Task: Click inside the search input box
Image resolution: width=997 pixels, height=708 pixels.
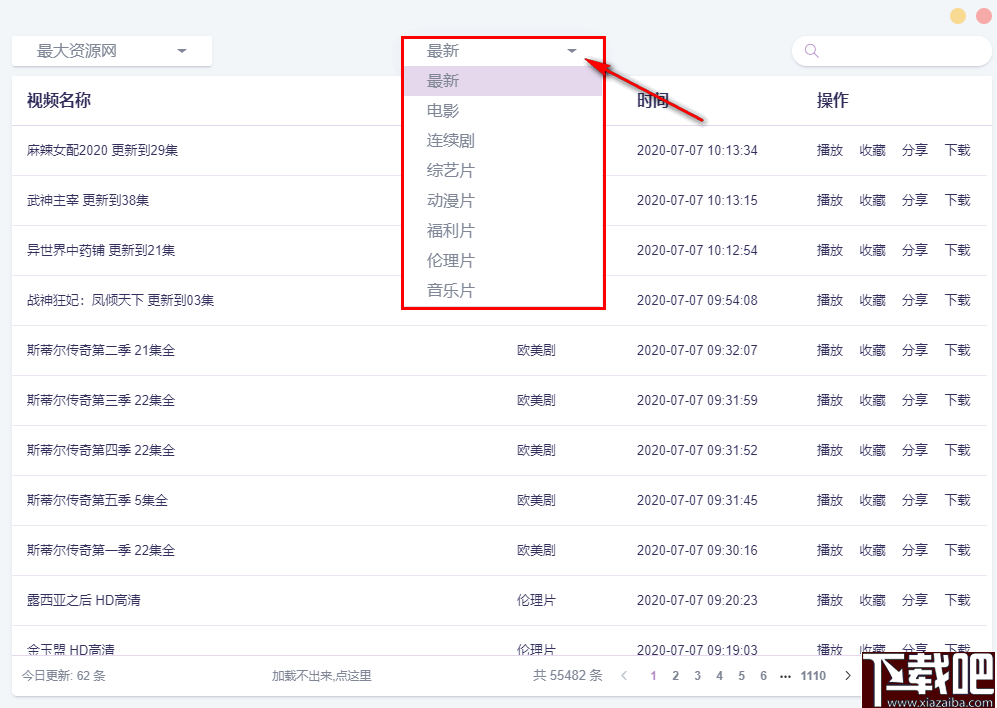Action: coord(890,50)
